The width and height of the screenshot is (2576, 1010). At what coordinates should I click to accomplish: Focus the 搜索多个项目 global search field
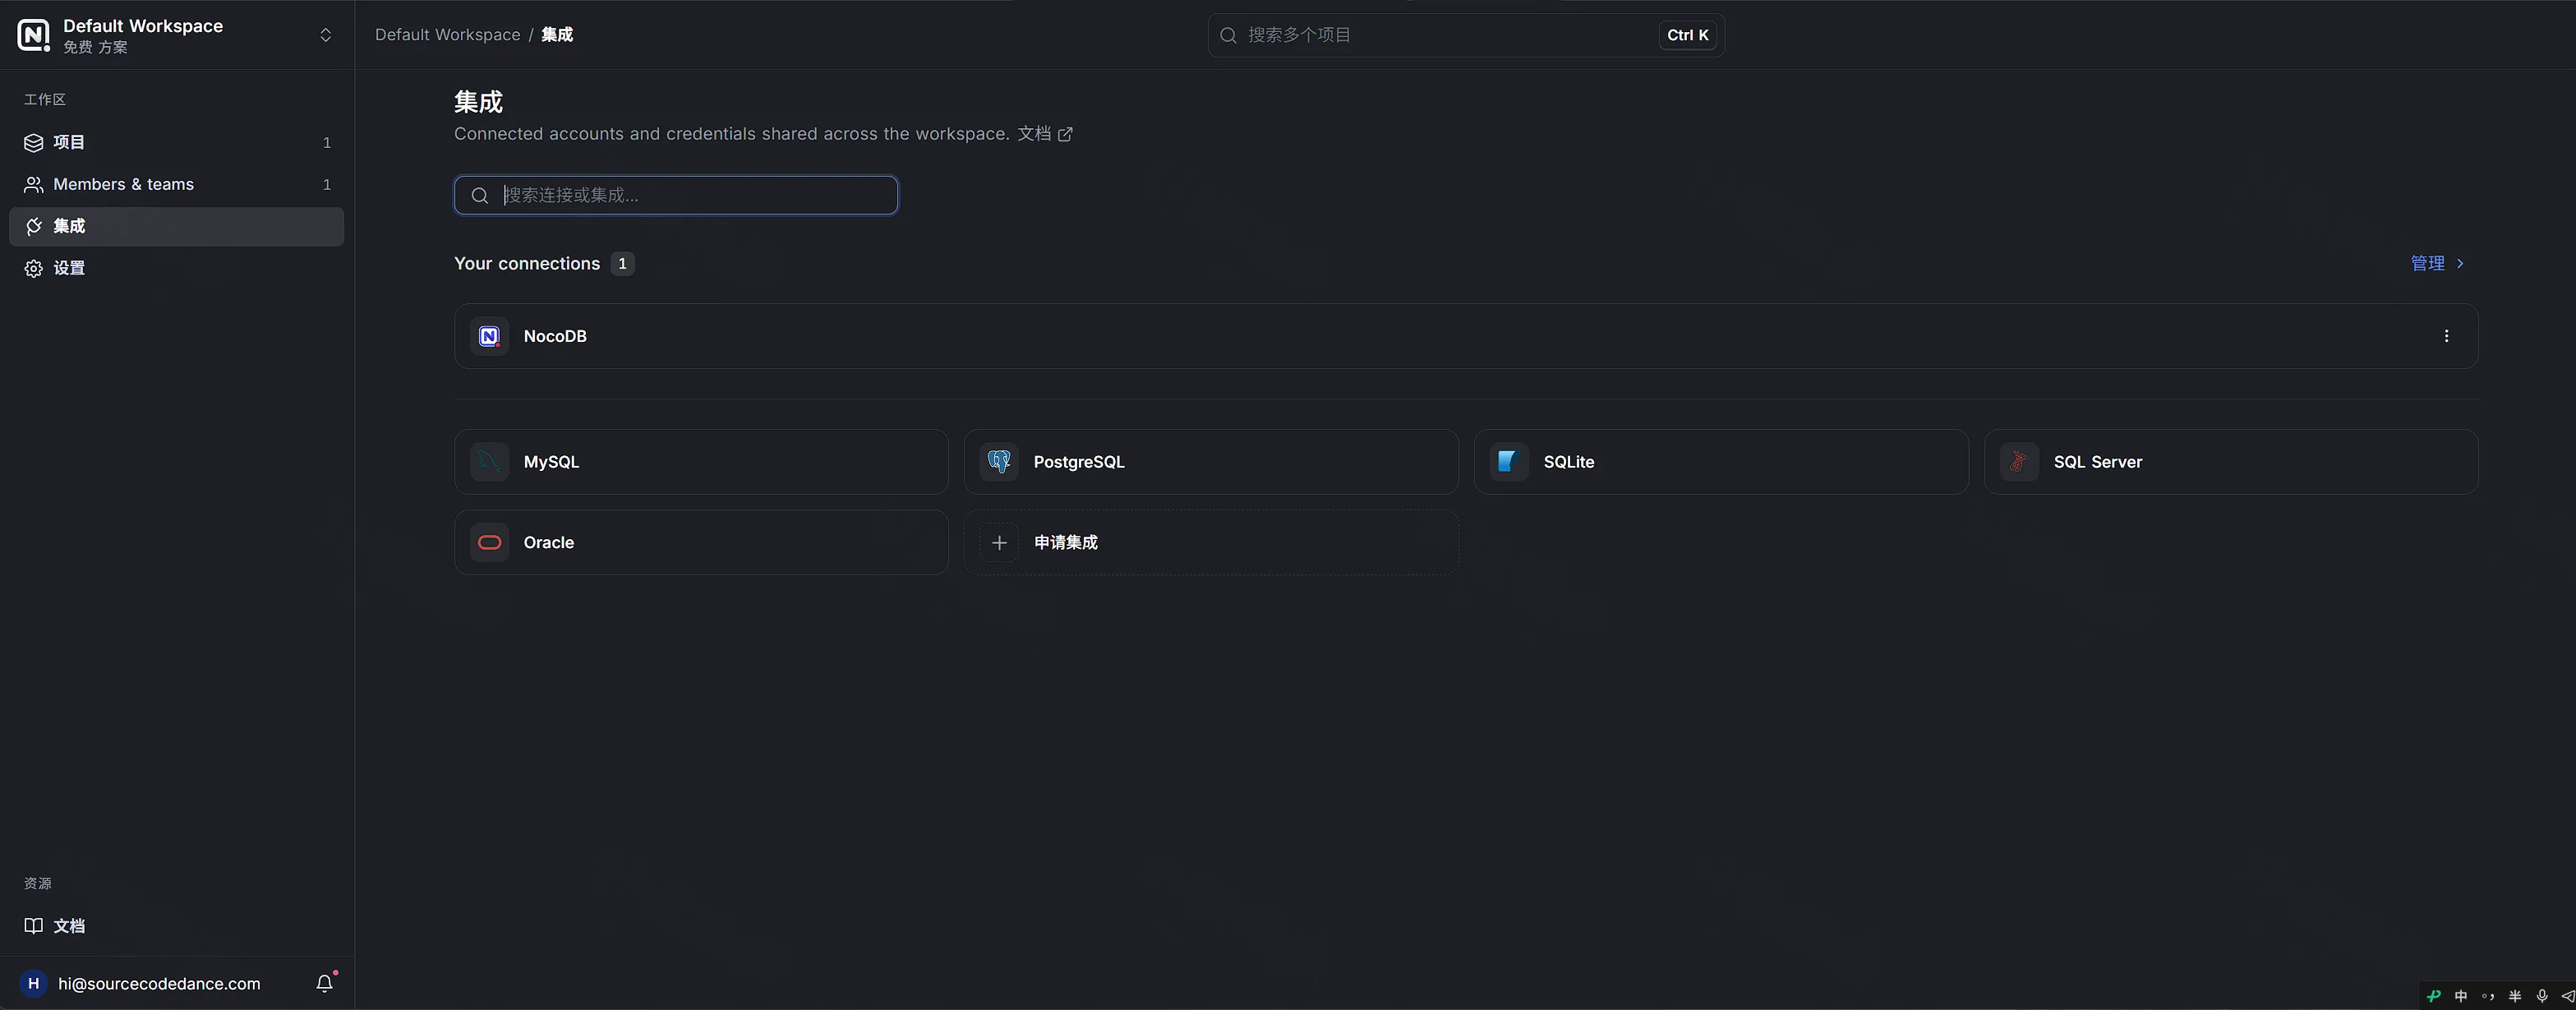pyautogui.click(x=1465, y=35)
